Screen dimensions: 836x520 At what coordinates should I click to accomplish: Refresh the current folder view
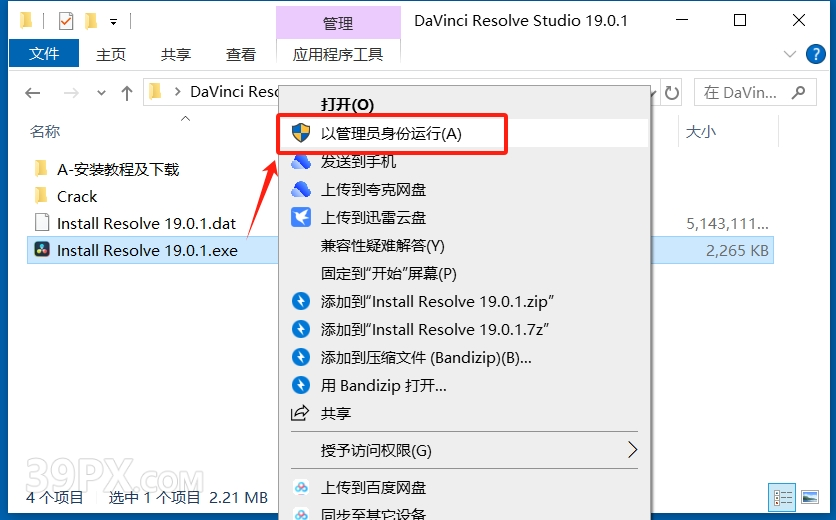point(672,93)
